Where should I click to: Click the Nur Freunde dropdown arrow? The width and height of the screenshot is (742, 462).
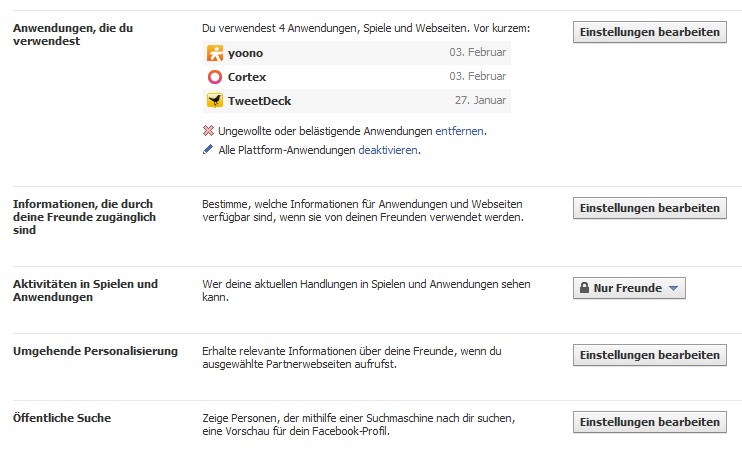[x=674, y=288]
